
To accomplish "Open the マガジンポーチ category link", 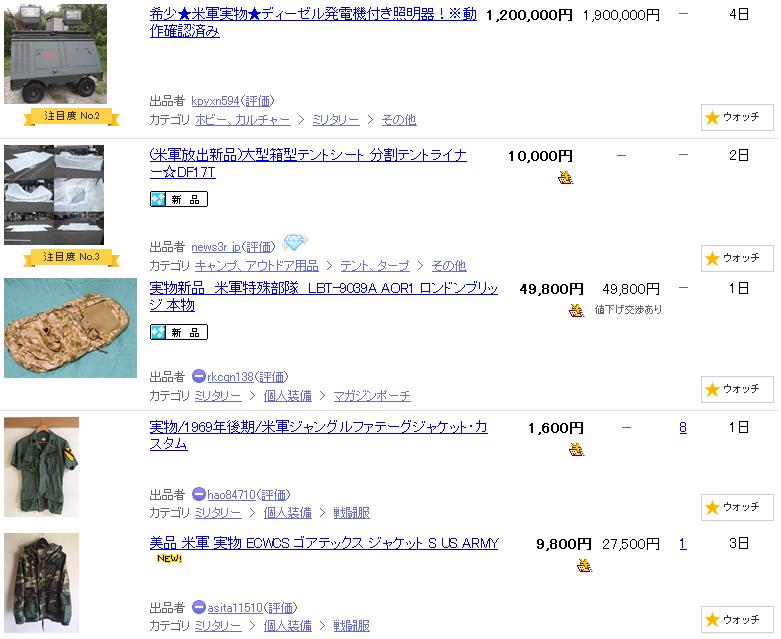I will tap(372, 396).
